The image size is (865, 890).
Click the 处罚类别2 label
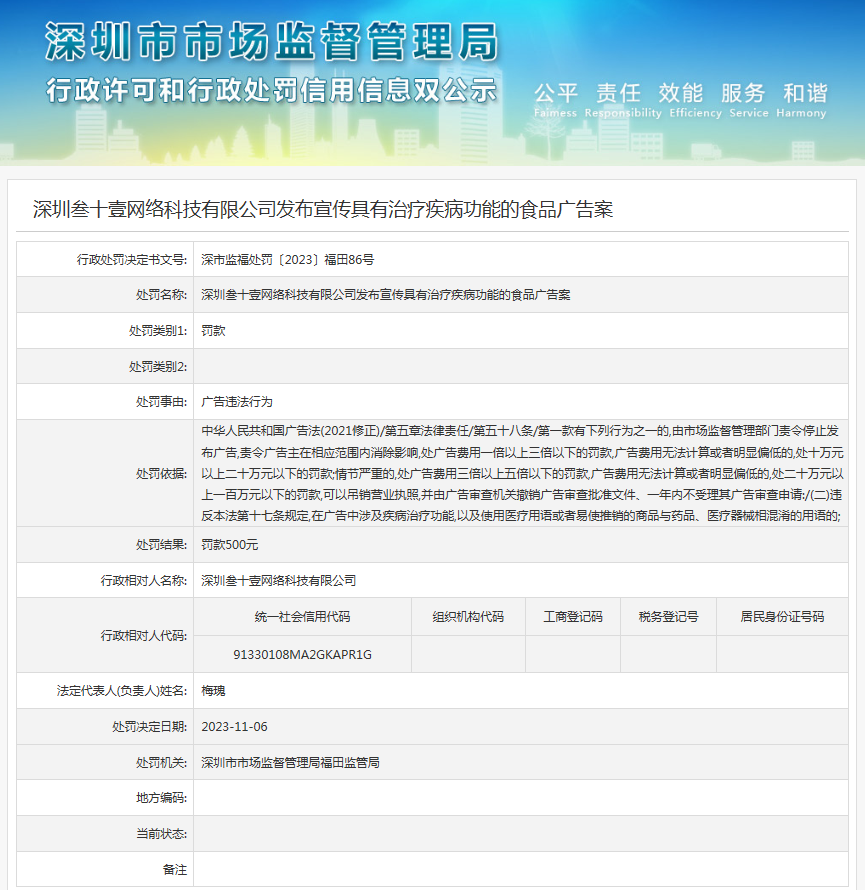click(x=158, y=367)
